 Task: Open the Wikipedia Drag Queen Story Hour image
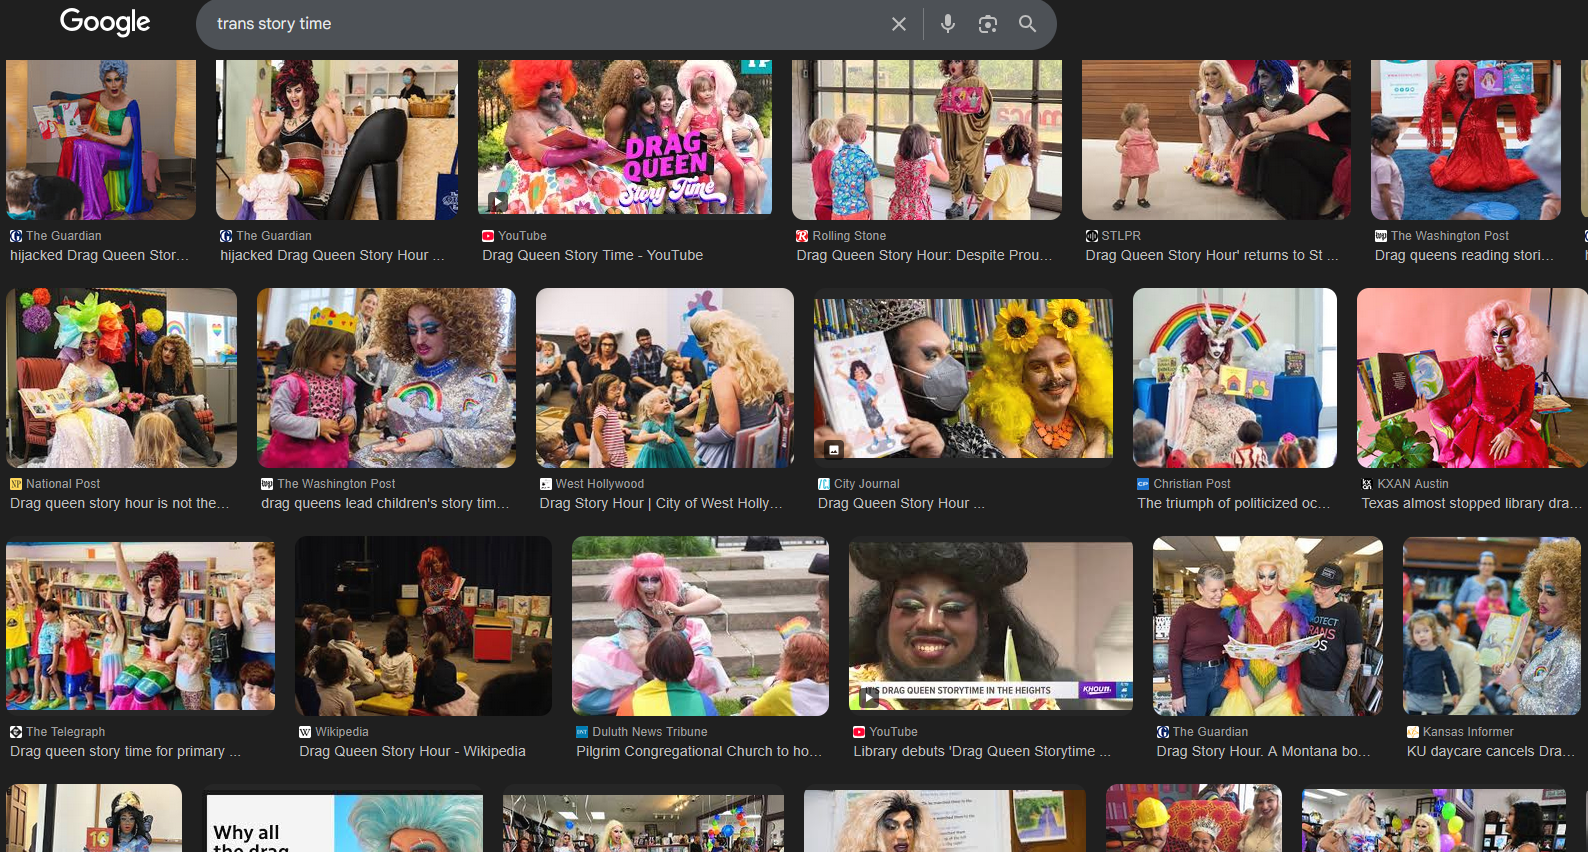point(423,626)
